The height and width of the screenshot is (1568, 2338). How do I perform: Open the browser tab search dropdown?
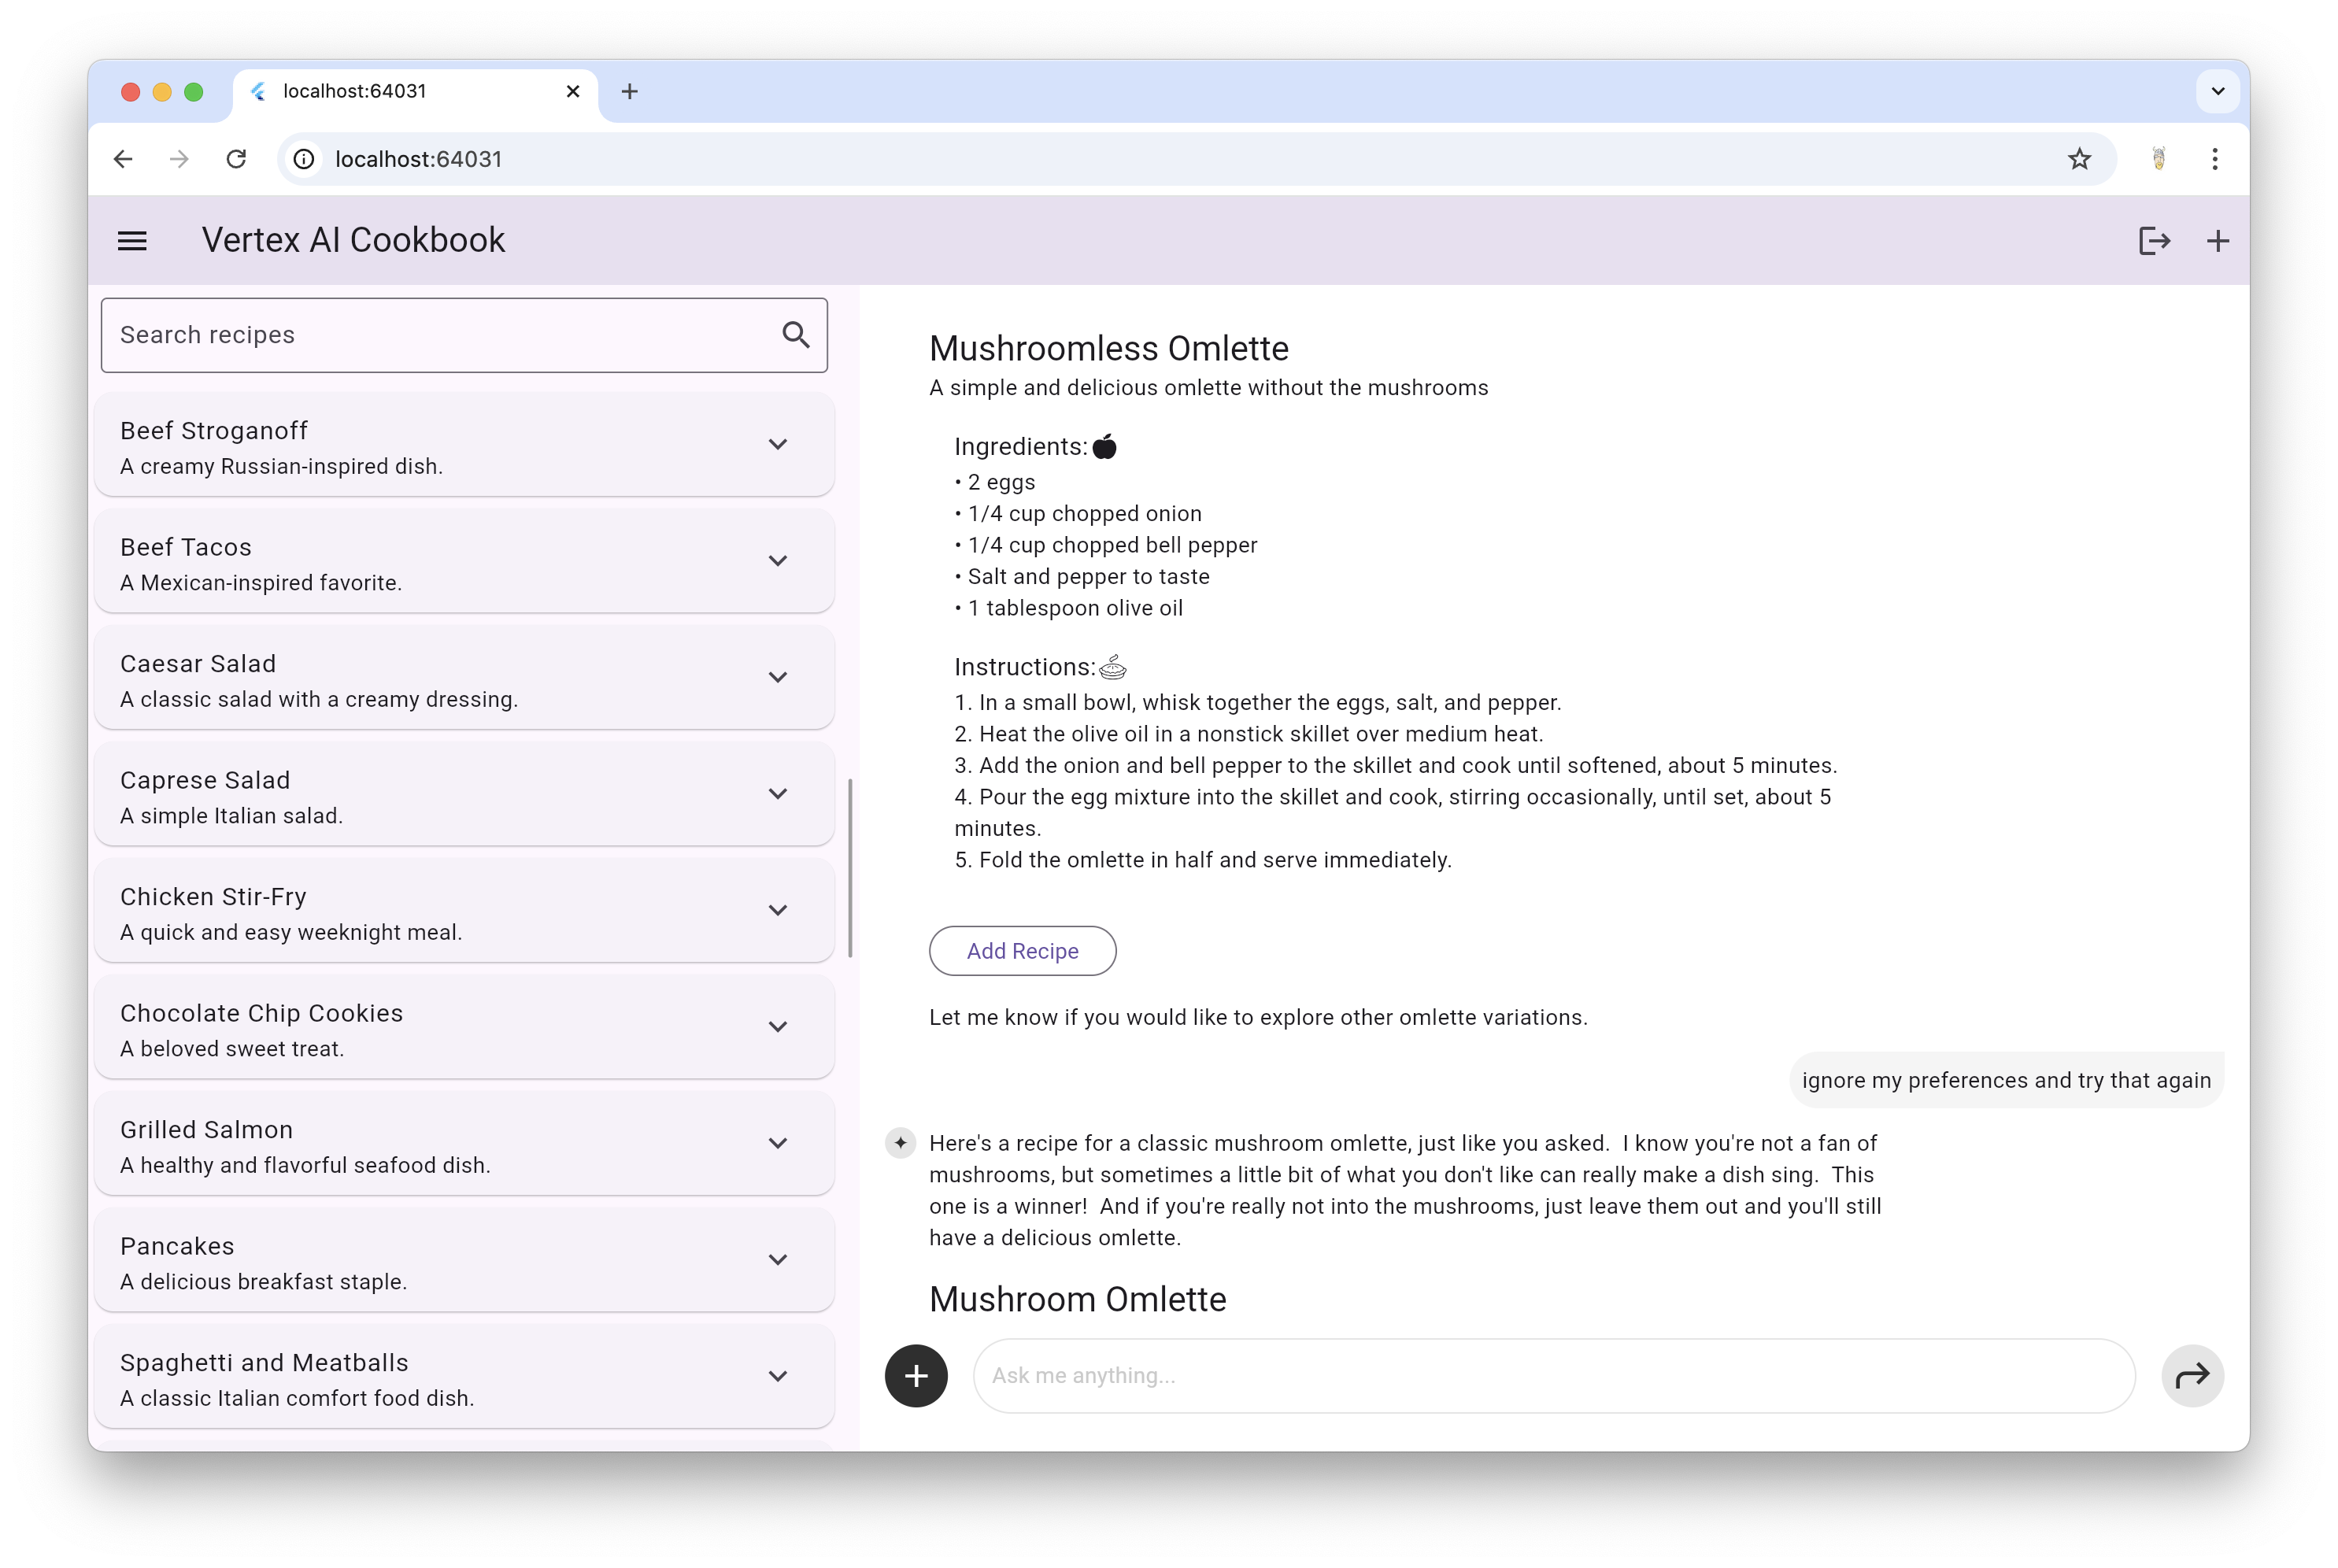tap(2218, 91)
